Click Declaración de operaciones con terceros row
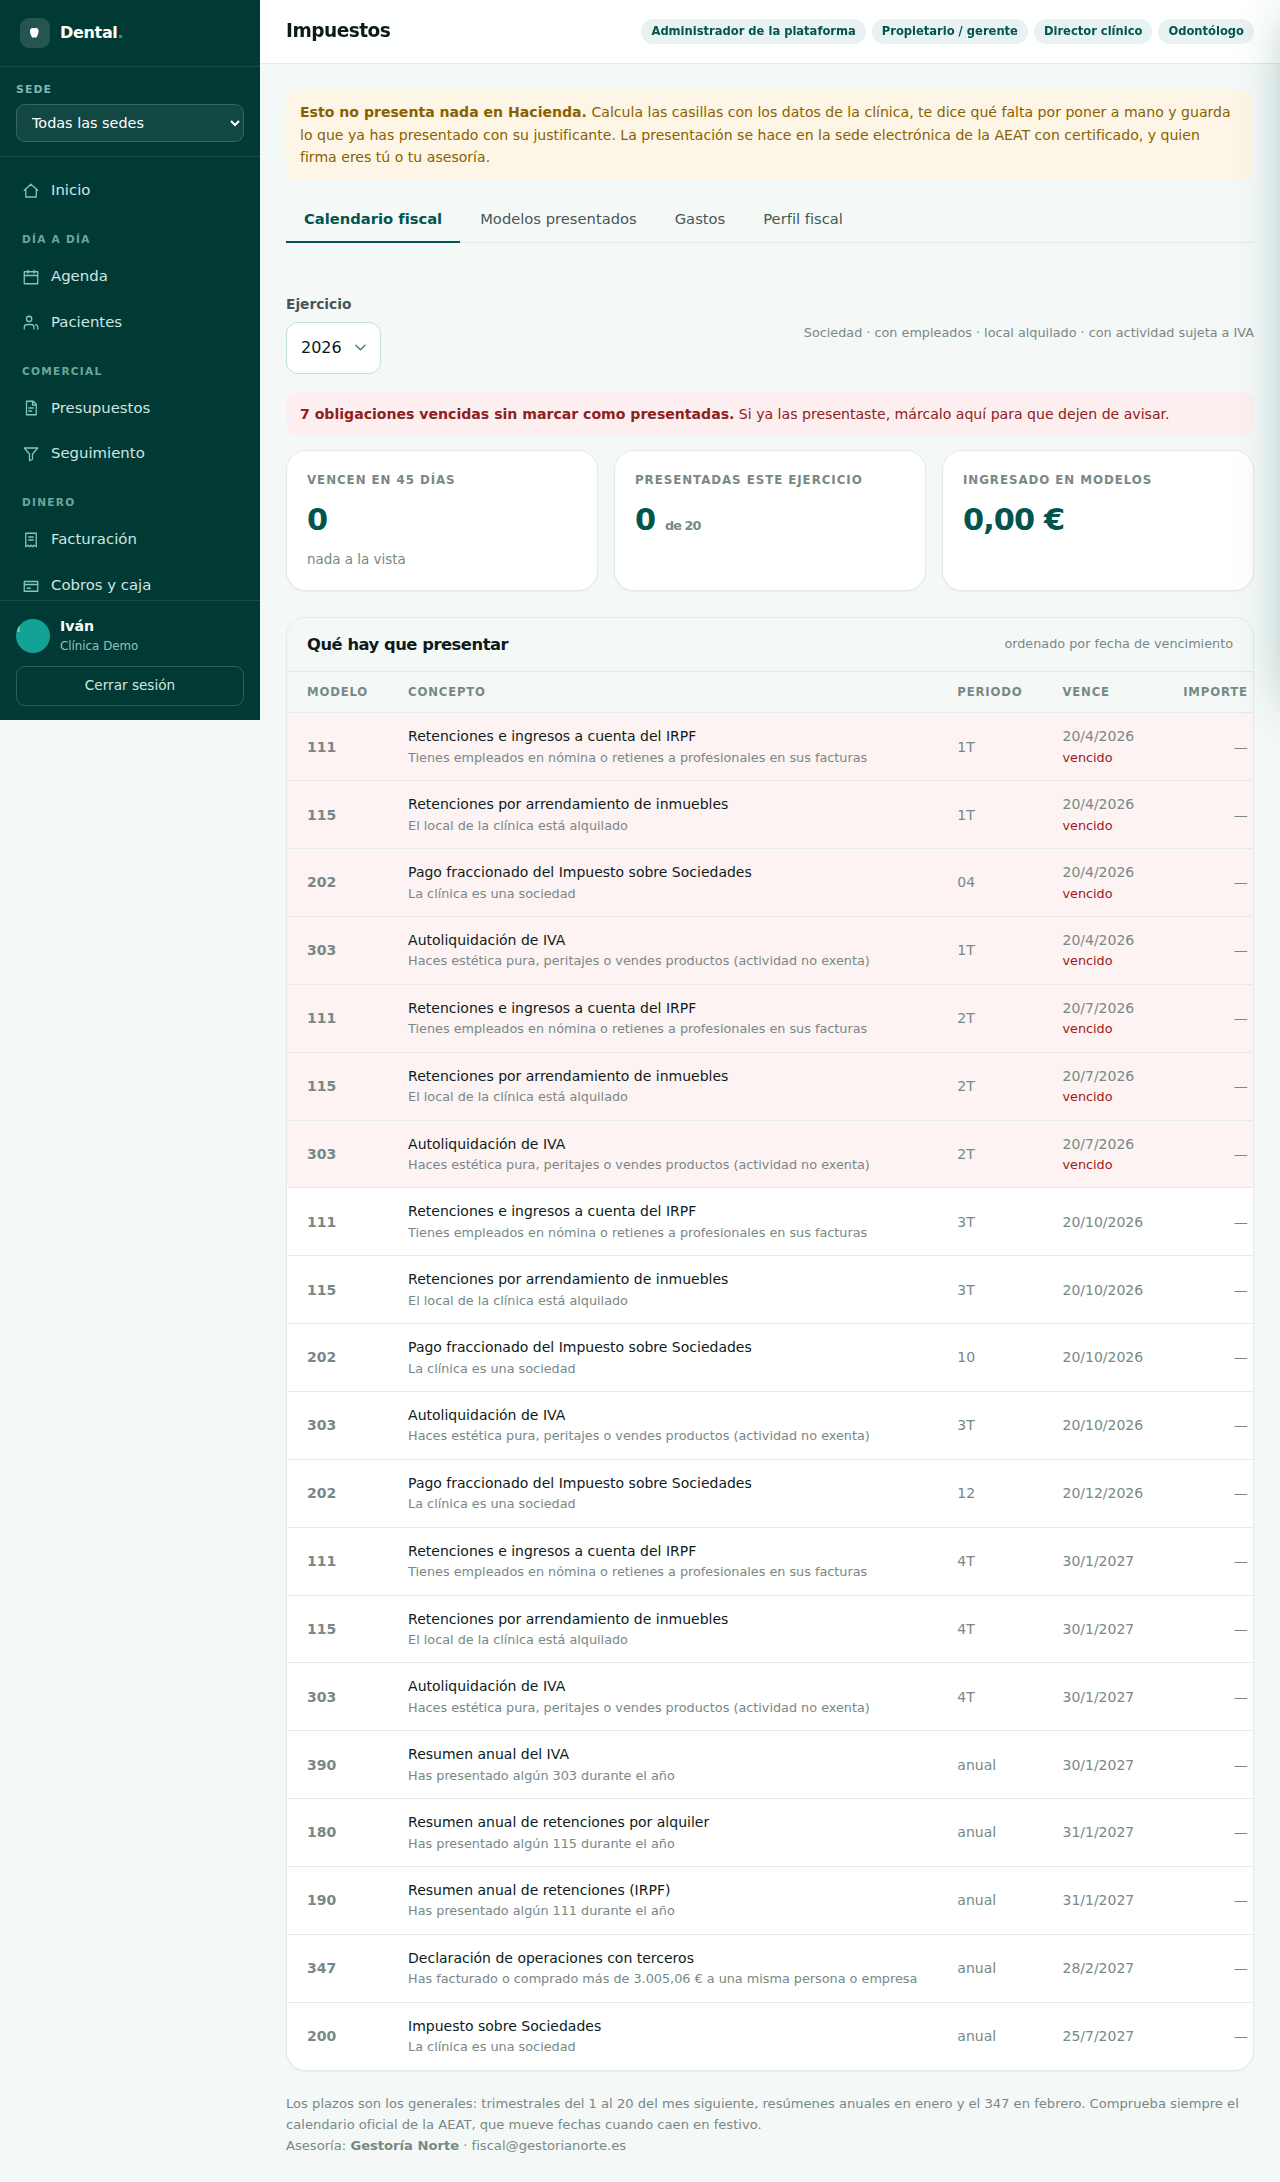Image resolution: width=1280 pixels, height=2182 pixels. pos(770,1968)
